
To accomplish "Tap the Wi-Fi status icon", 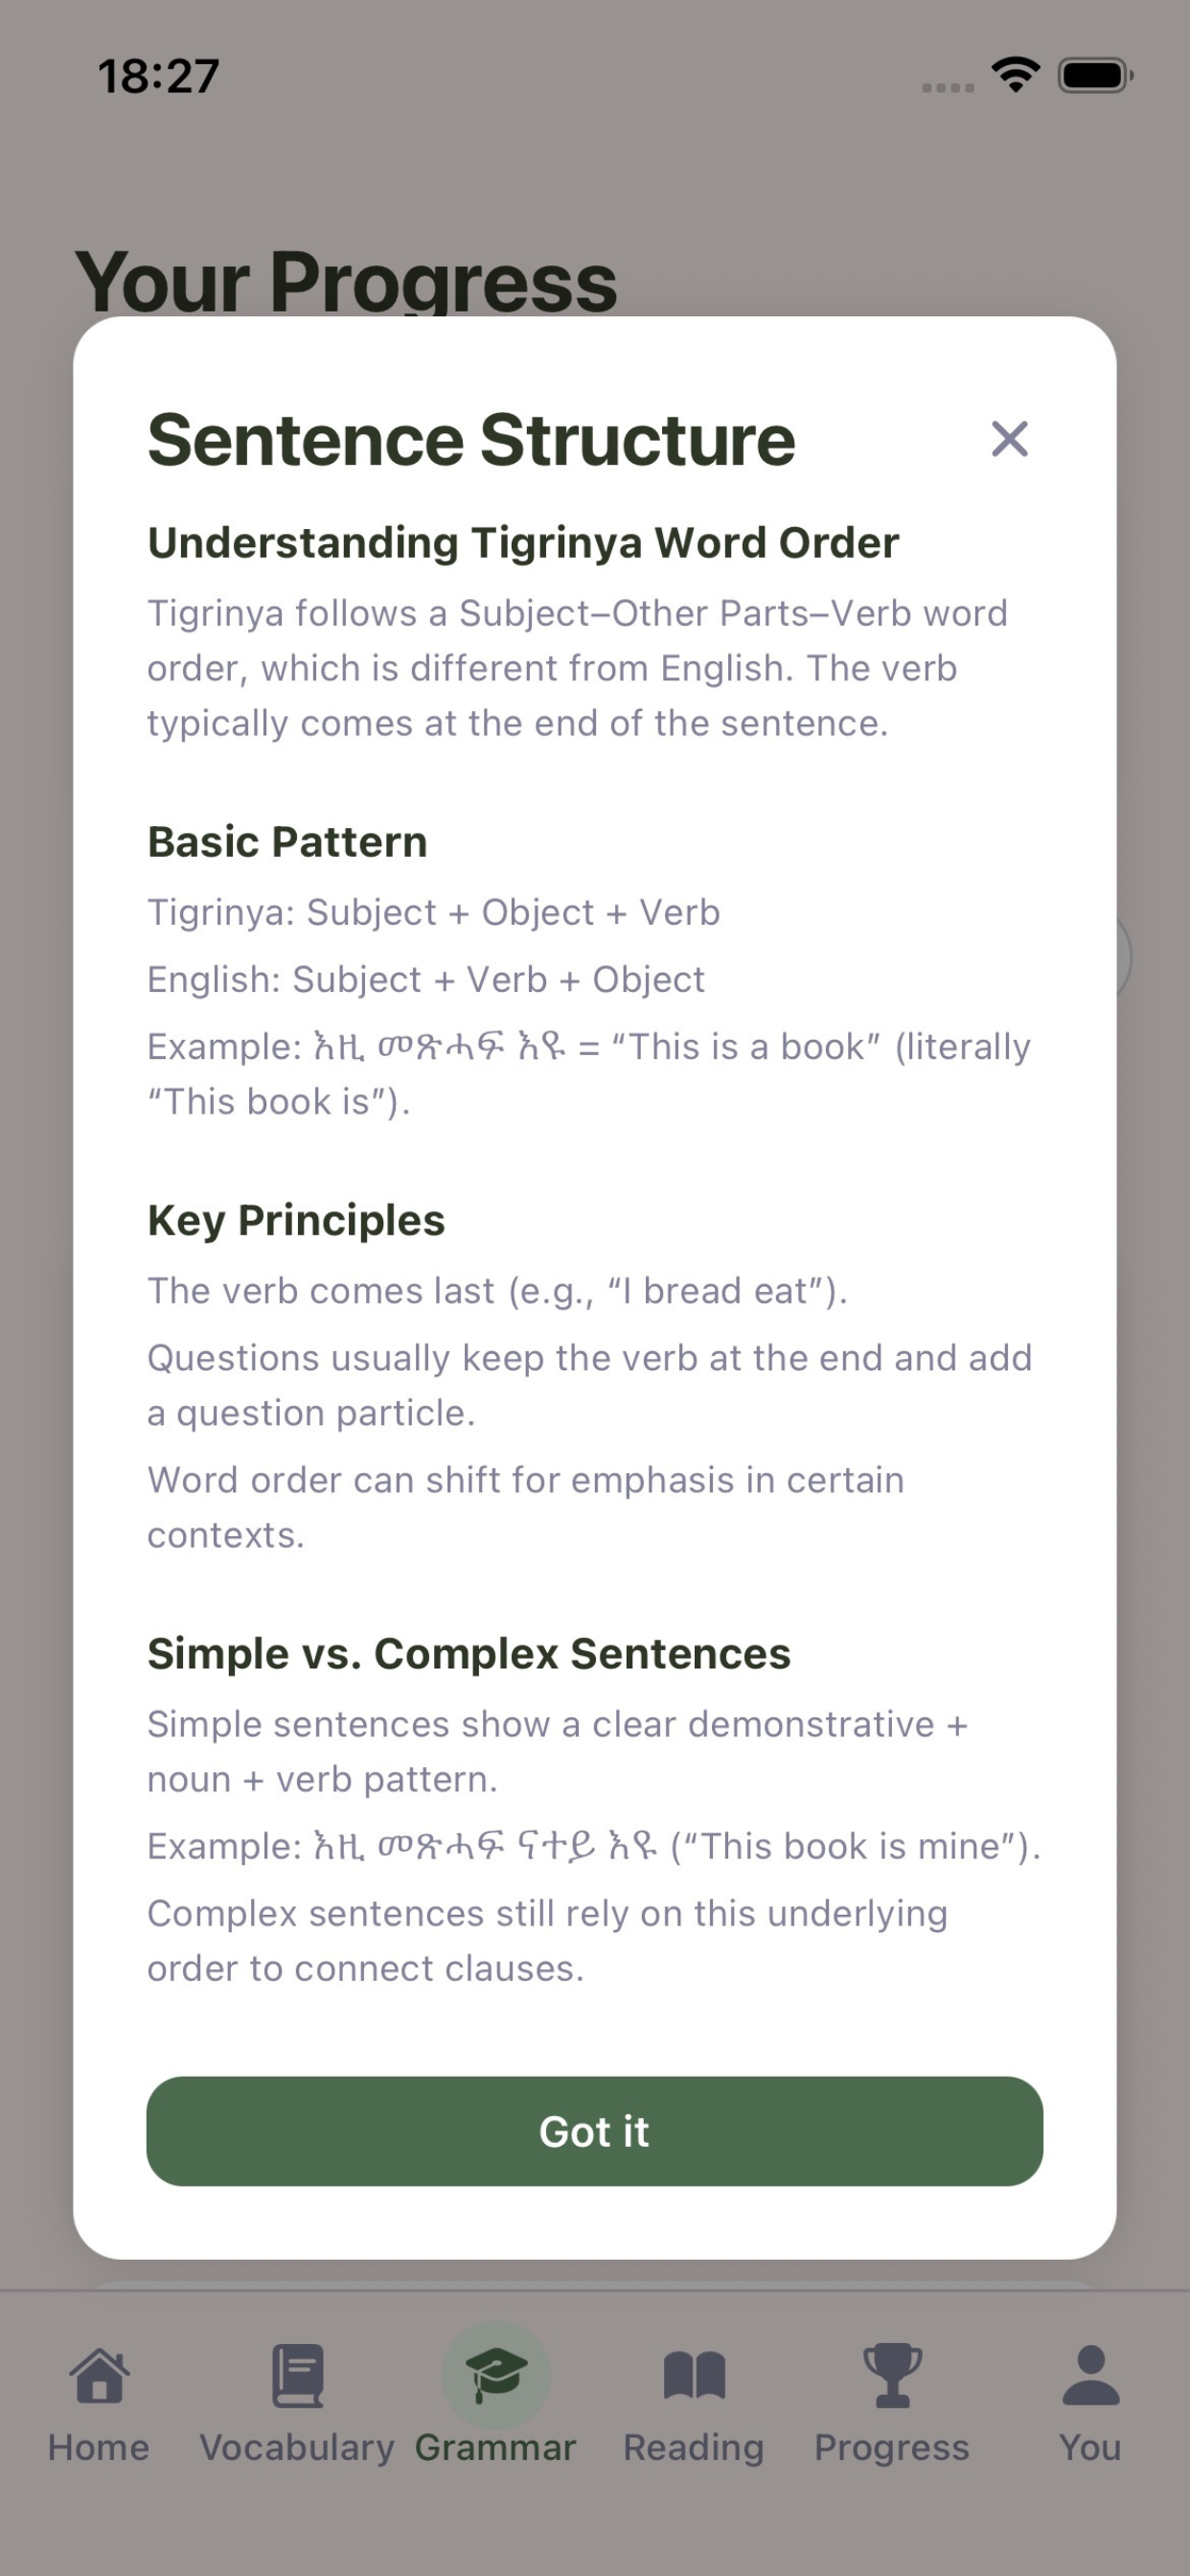I will click(x=1015, y=75).
